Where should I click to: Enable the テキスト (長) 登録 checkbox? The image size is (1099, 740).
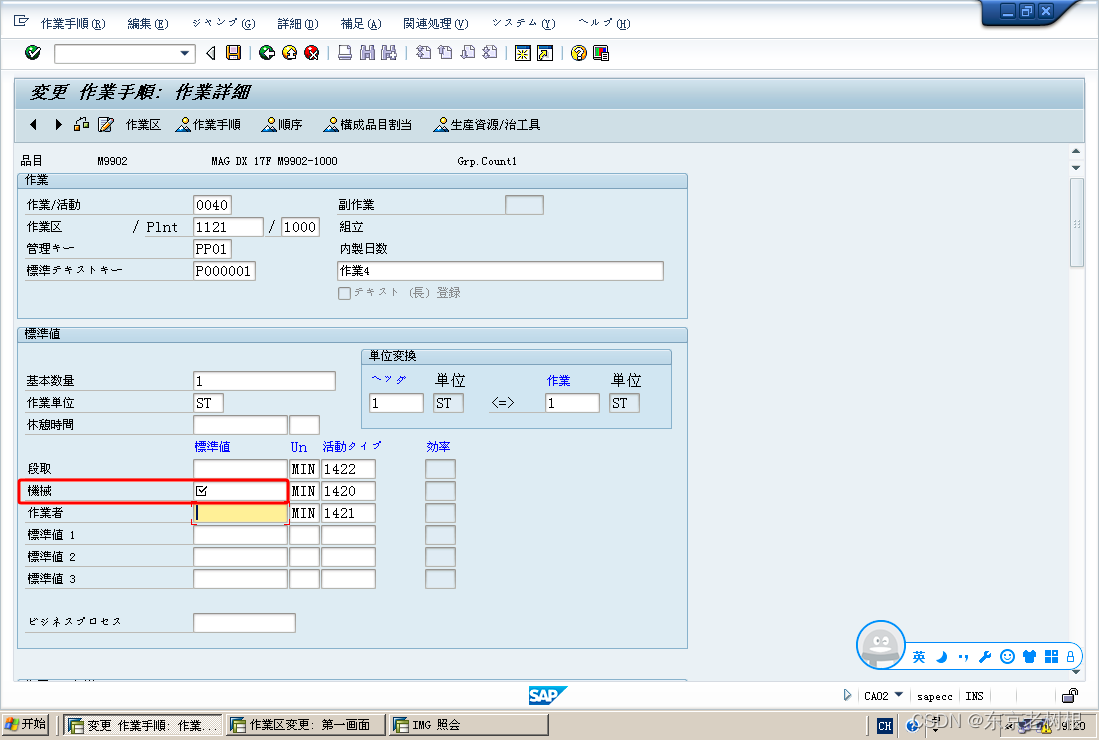[x=344, y=292]
